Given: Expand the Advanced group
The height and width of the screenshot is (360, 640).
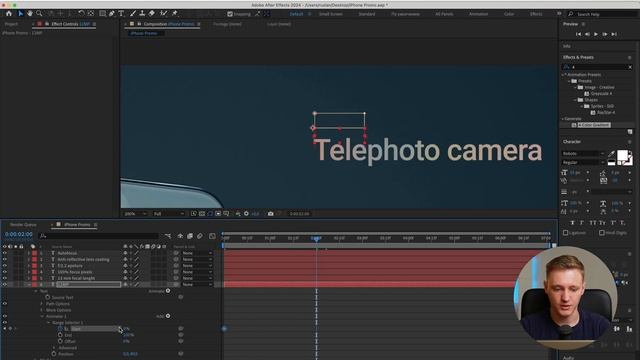Looking at the screenshot, I should click(55, 347).
